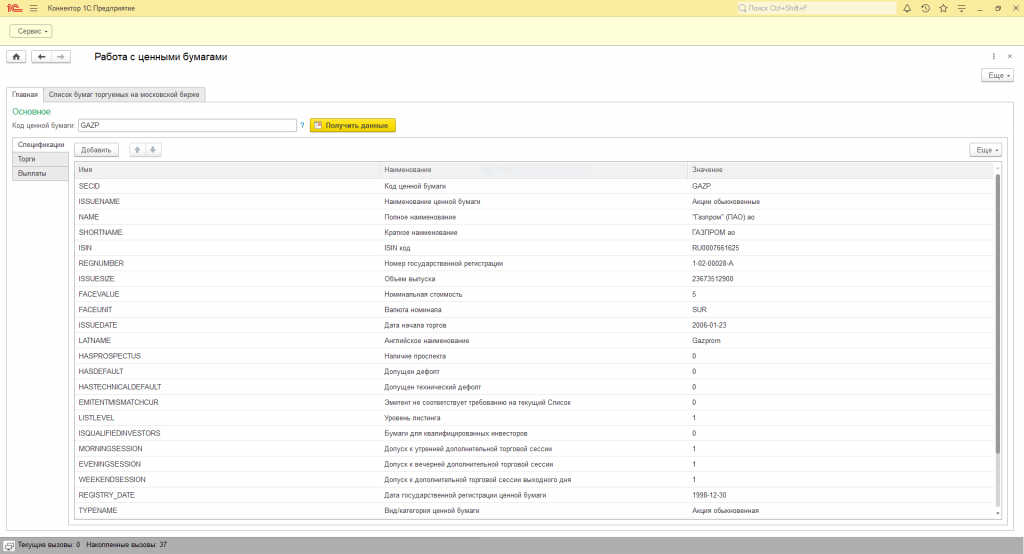Open the top-right Еще dropdown
The width and height of the screenshot is (1024, 554).
point(997,75)
